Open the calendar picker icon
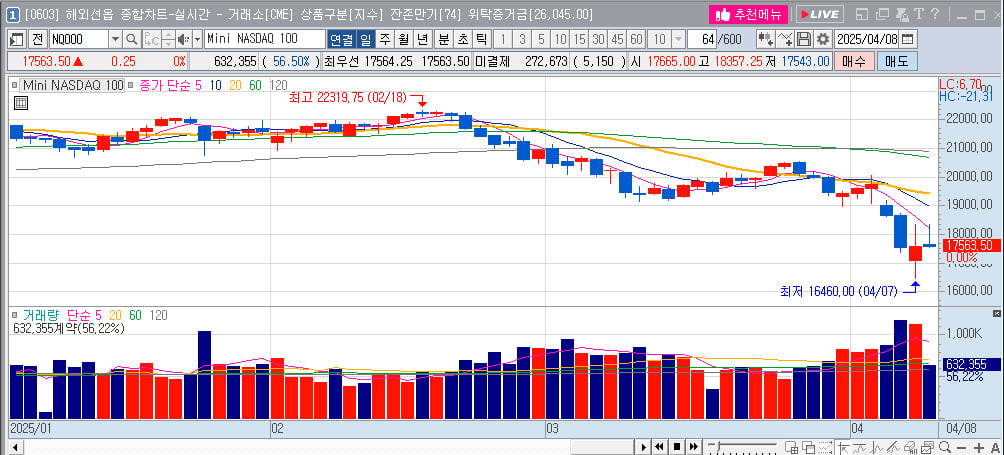1004x455 pixels. pos(907,39)
